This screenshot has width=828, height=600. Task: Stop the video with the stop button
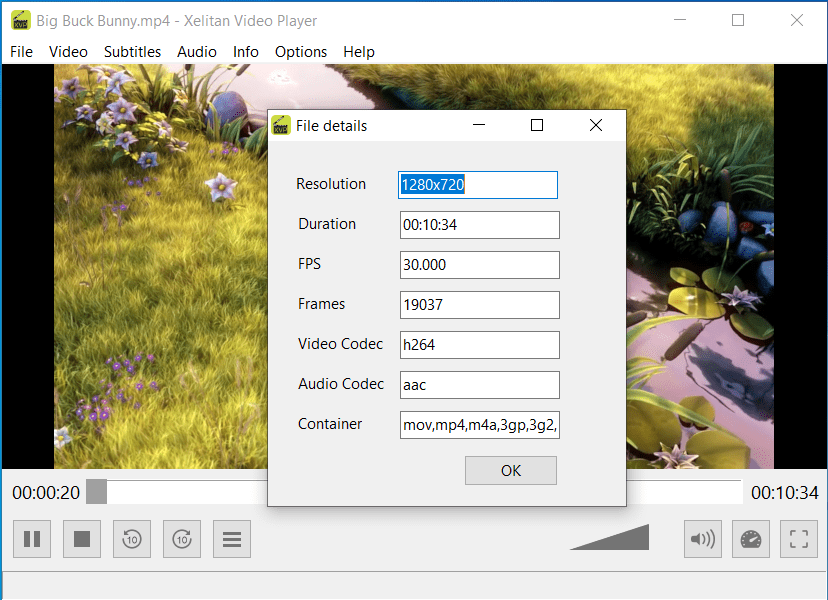(x=82, y=539)
